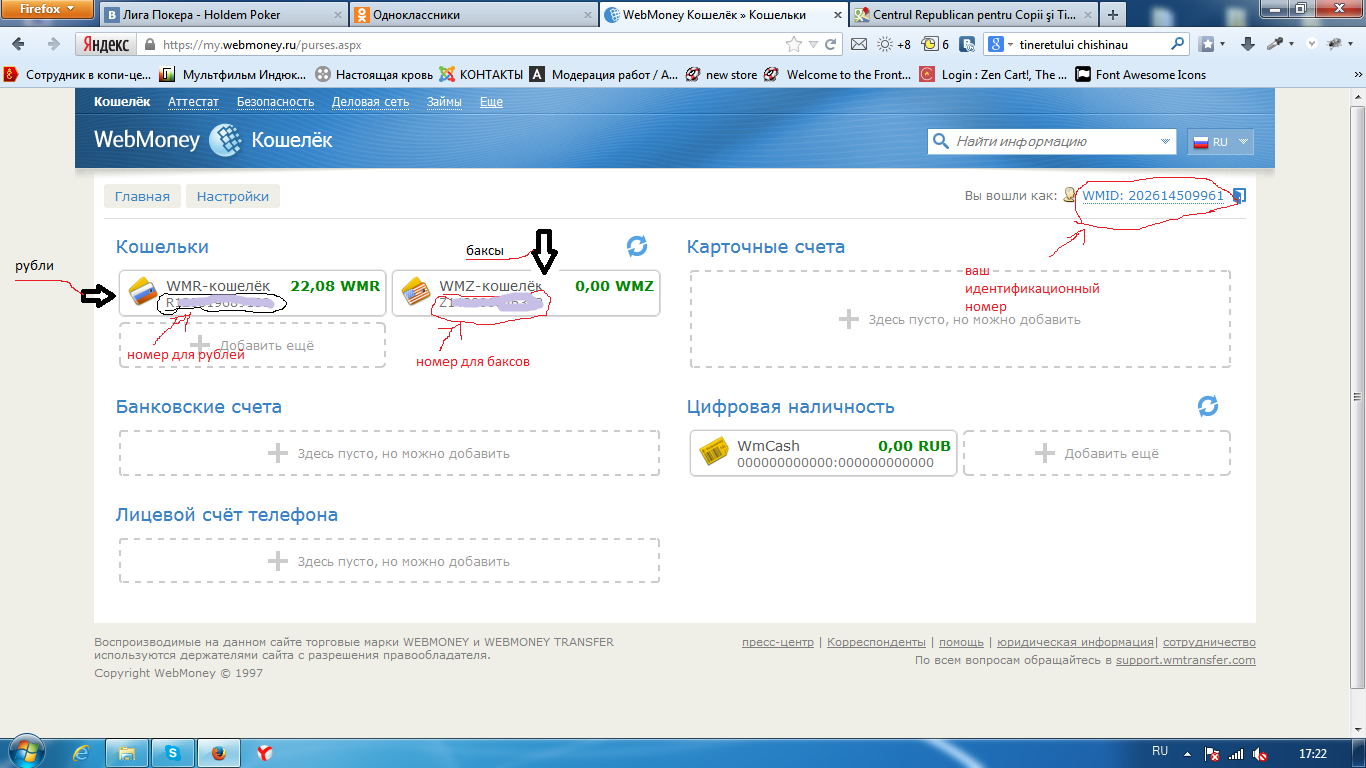Click the eyedropper toolbar icon
Screen dimensions: 1366x768
coord(1275,44)
